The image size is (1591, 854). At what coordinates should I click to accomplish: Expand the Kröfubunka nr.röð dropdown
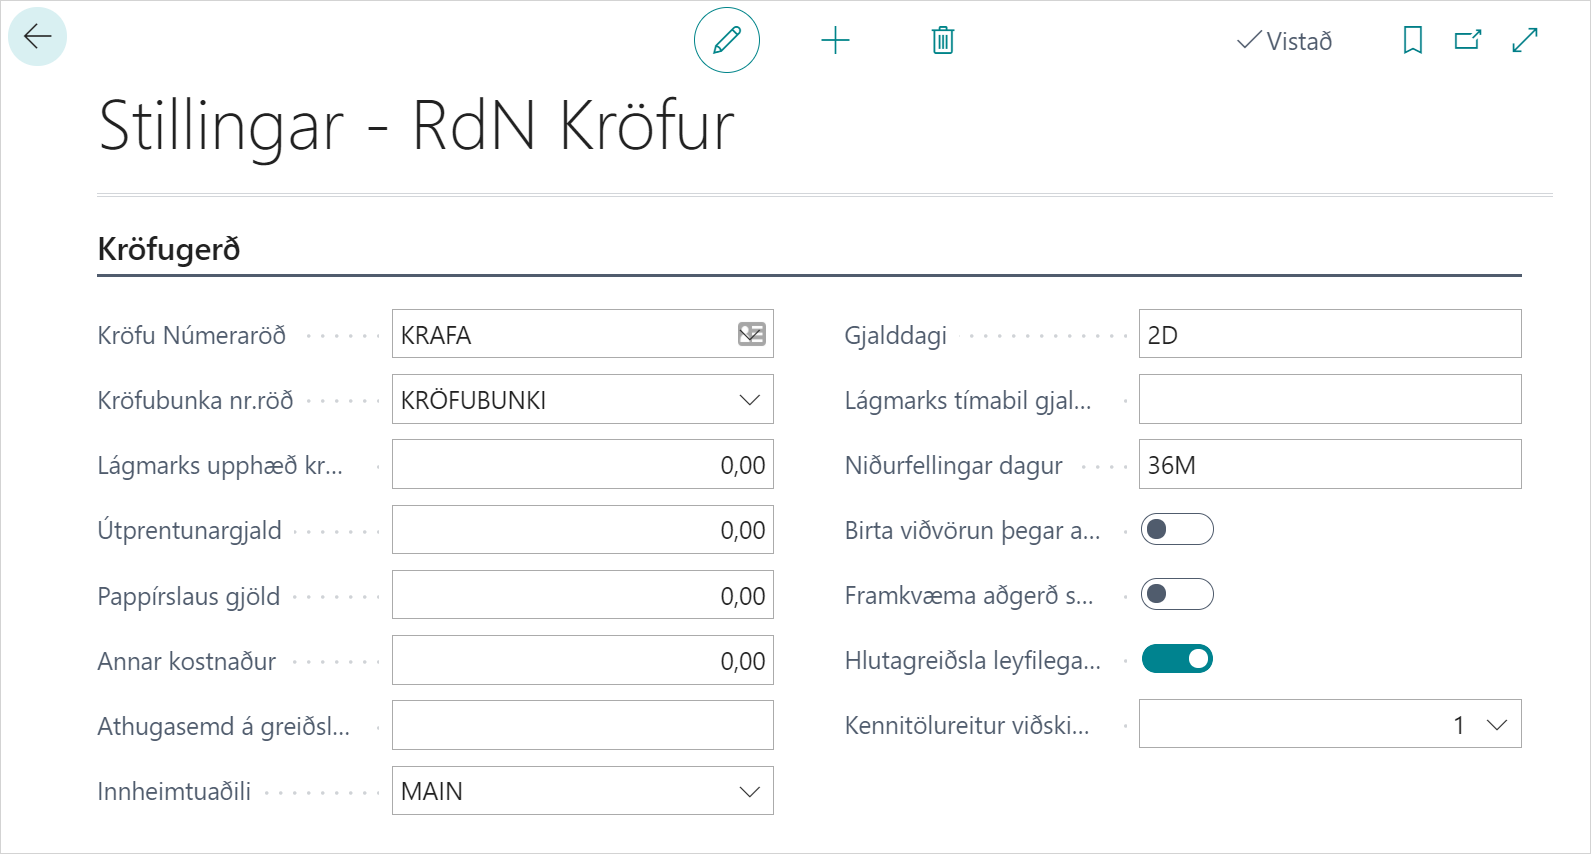pos(749,400)
